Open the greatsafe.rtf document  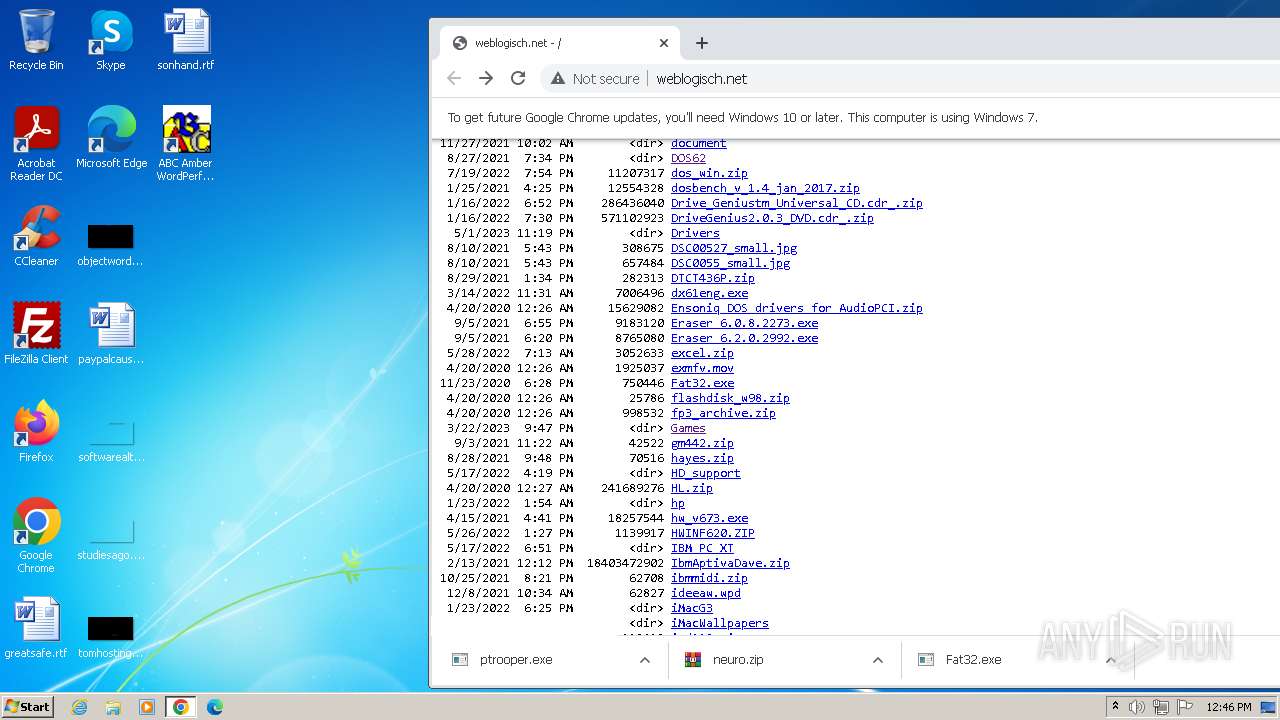point(36,627)
